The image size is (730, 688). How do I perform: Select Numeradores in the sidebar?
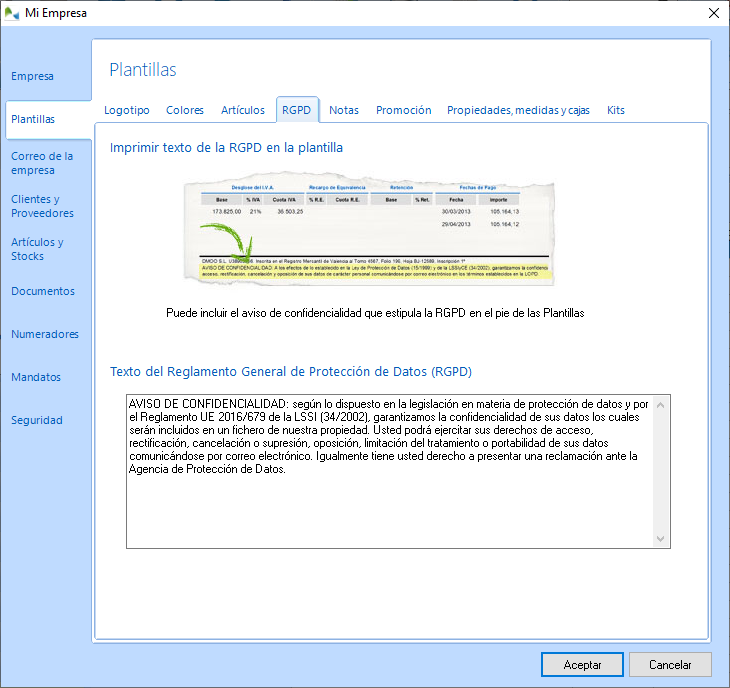[x=45, y=334]
